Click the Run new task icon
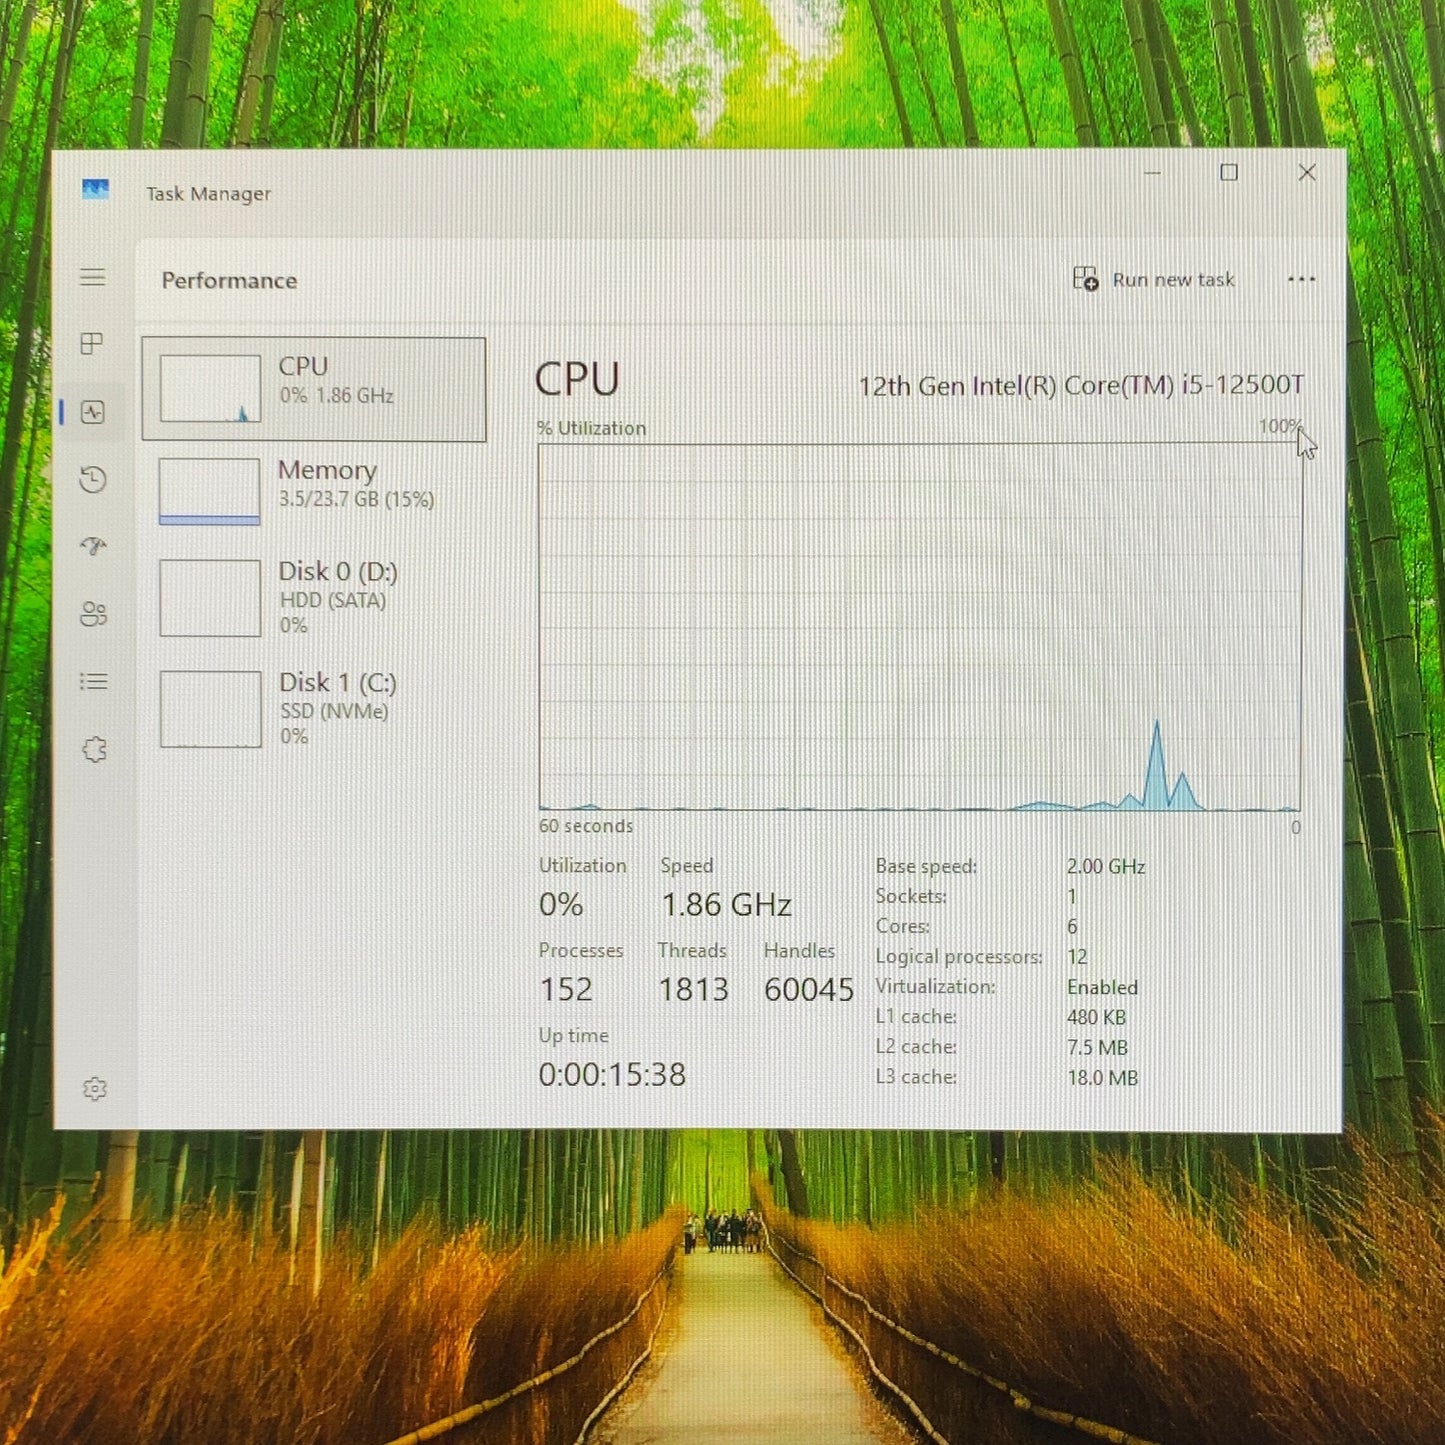Screen dimensions: 1445x1445 click(x=1086, y=279)
